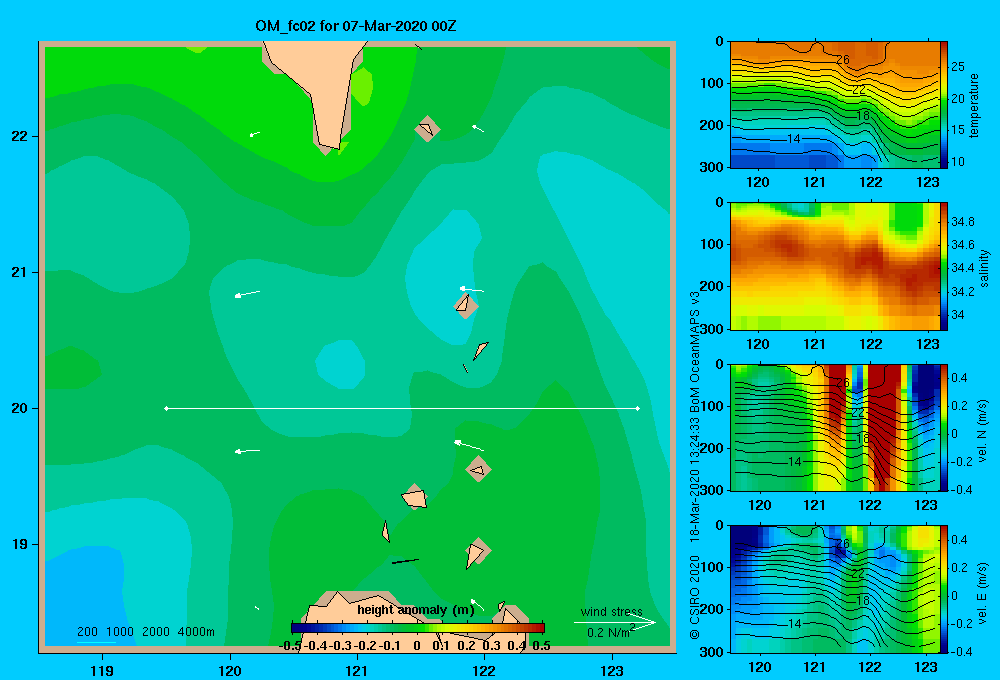Image resolution: width=1000 pixels, height=680 pixels.
Task: Click the "300" depth label of the salinity panel
Action: [711, 328]
